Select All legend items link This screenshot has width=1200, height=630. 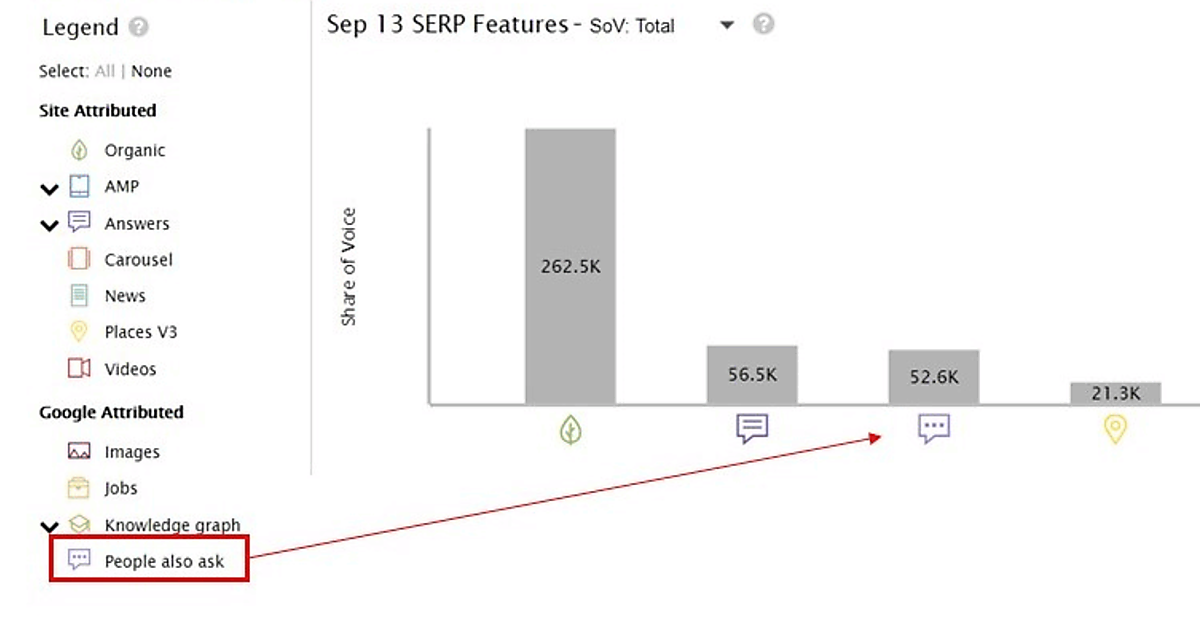click(105, 71)
